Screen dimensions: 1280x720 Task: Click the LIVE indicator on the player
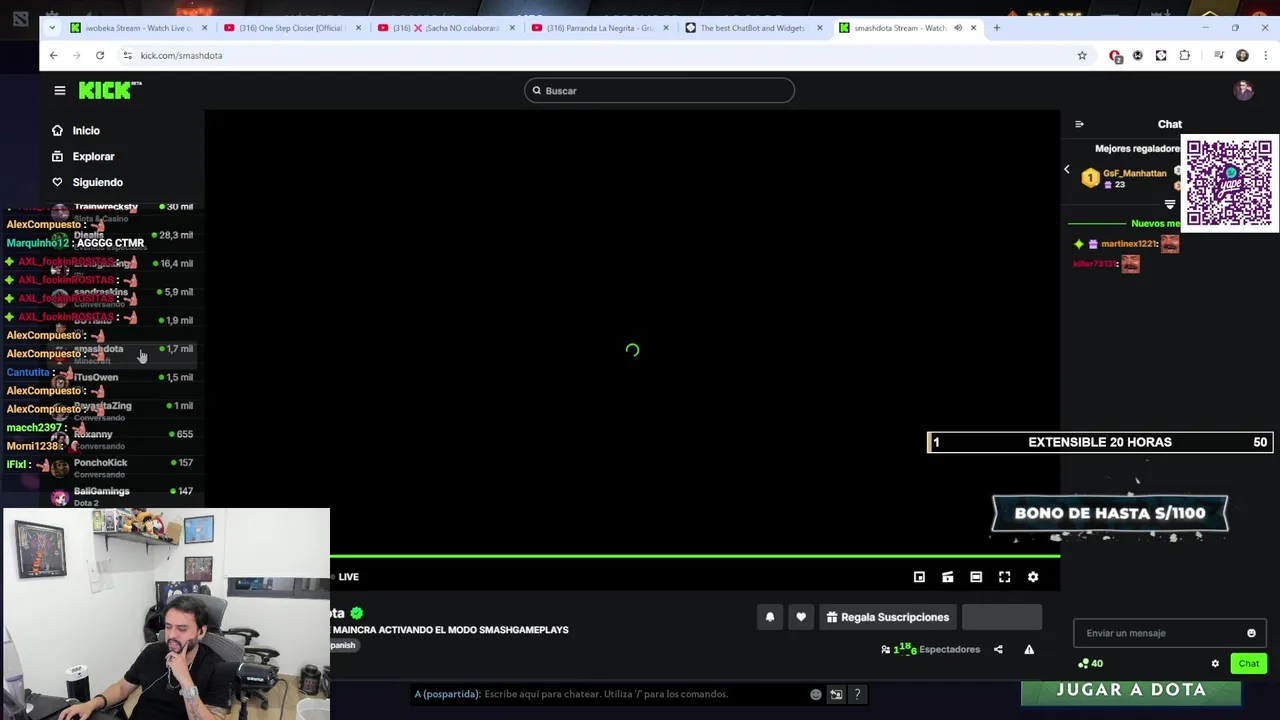click(348, 577)
